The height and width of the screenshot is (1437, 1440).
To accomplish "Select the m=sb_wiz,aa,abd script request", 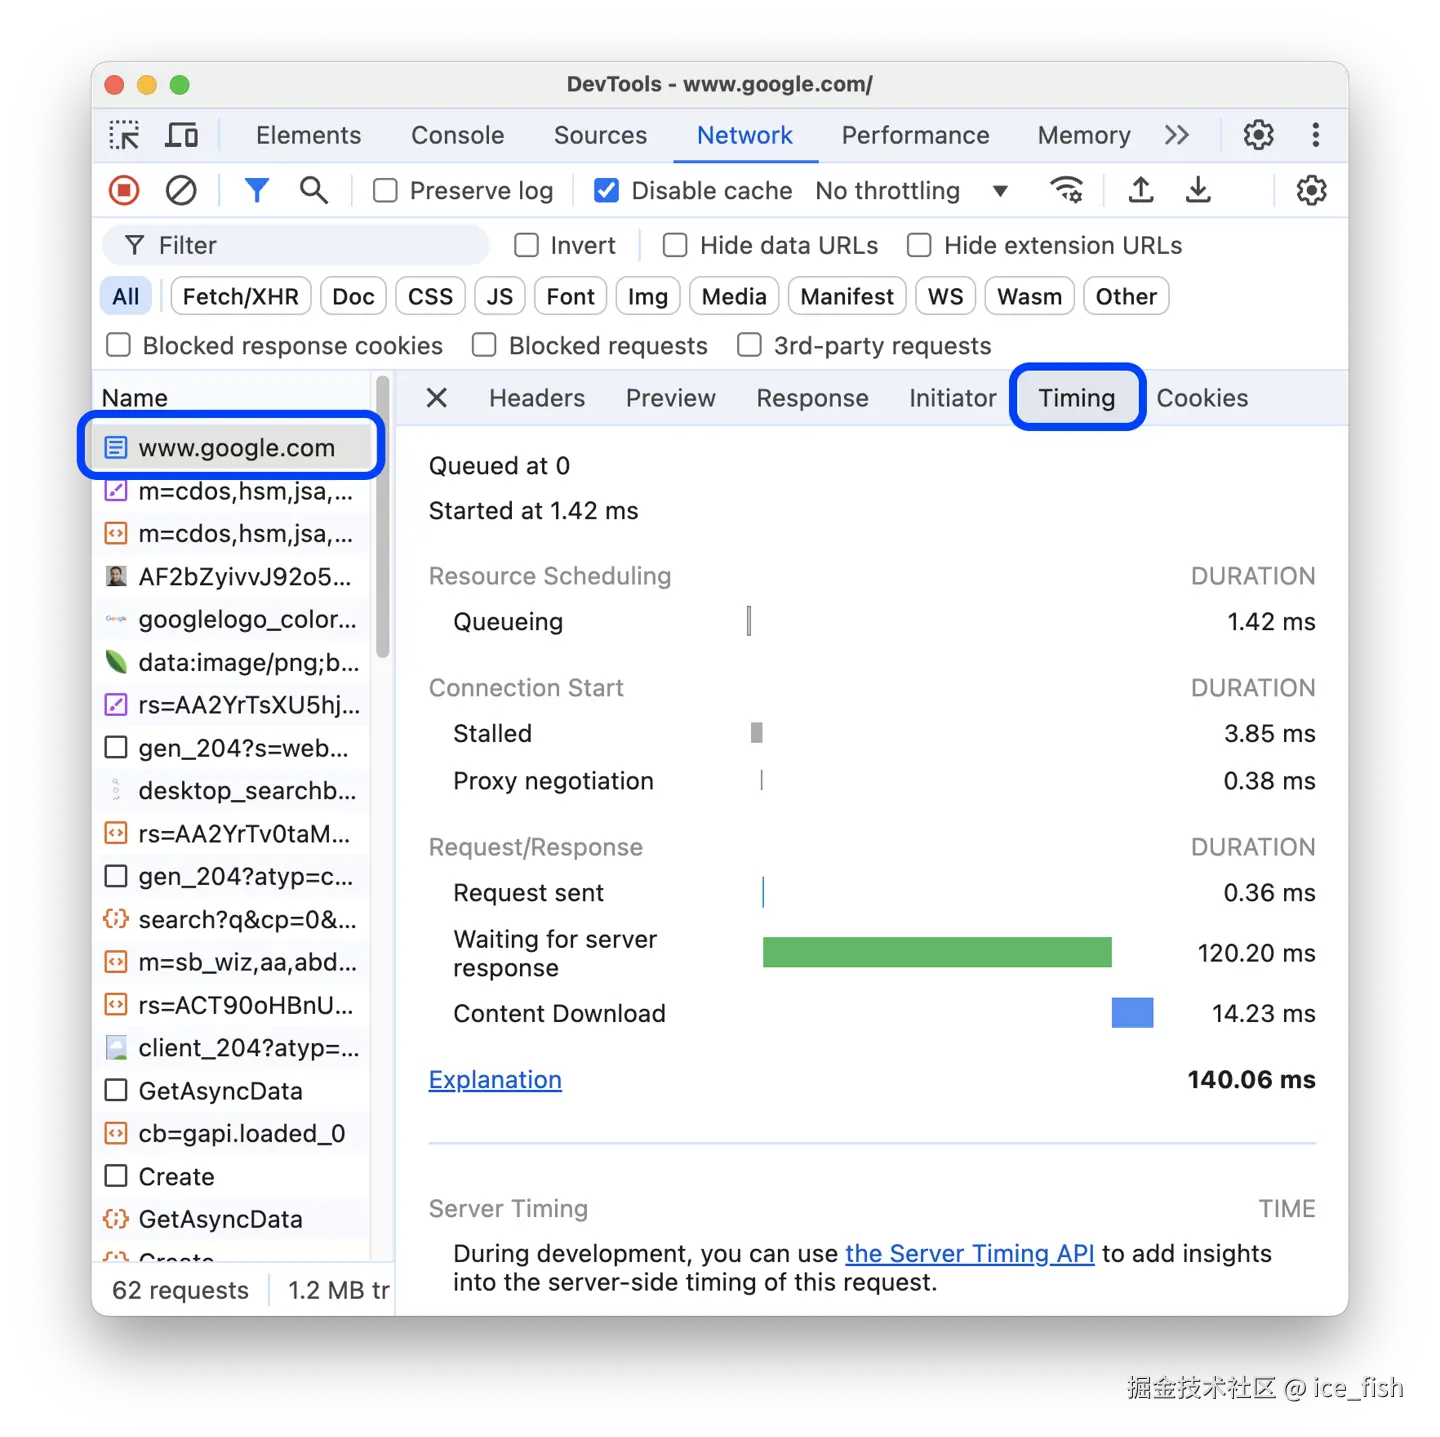I will [231, 962].
